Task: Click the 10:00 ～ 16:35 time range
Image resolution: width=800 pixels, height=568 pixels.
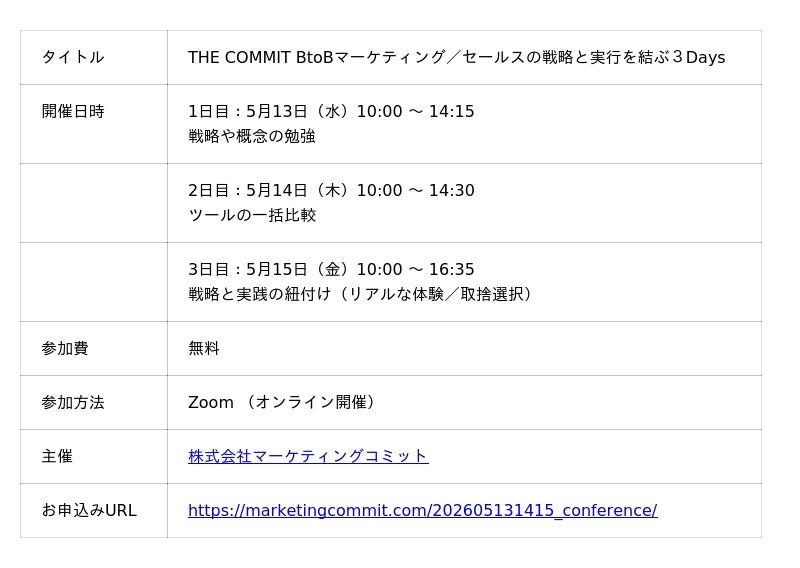Action: [x=416, y=269]
